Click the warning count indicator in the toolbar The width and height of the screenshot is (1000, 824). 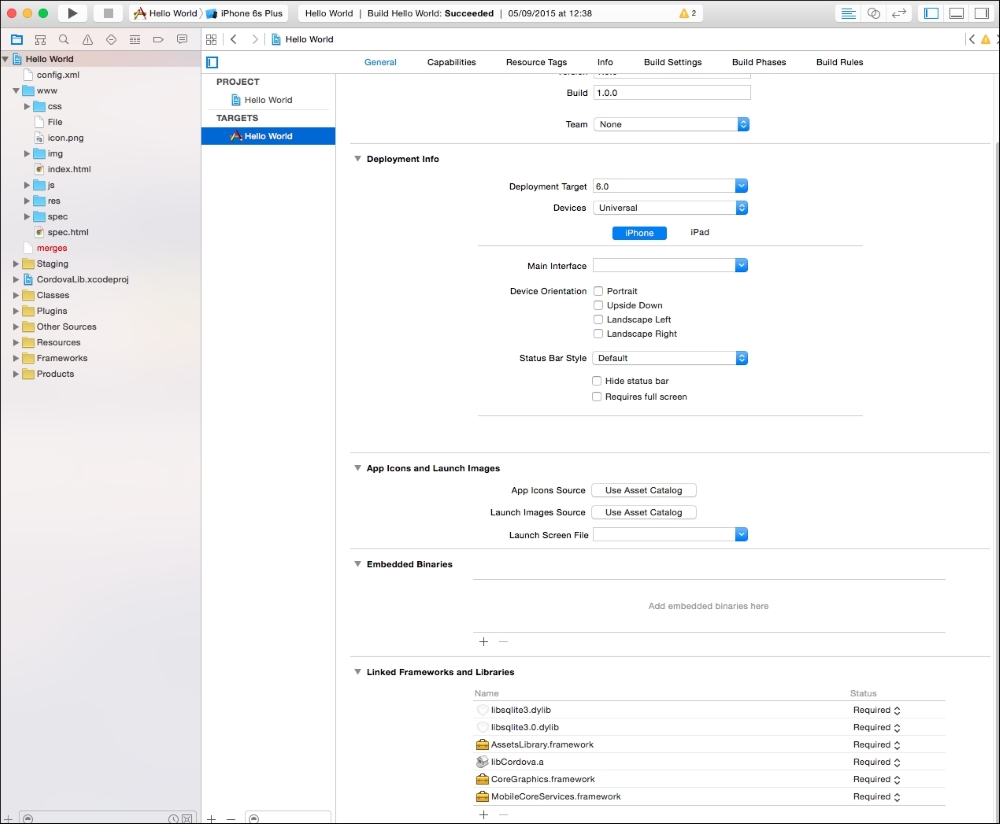coord(688,13)
